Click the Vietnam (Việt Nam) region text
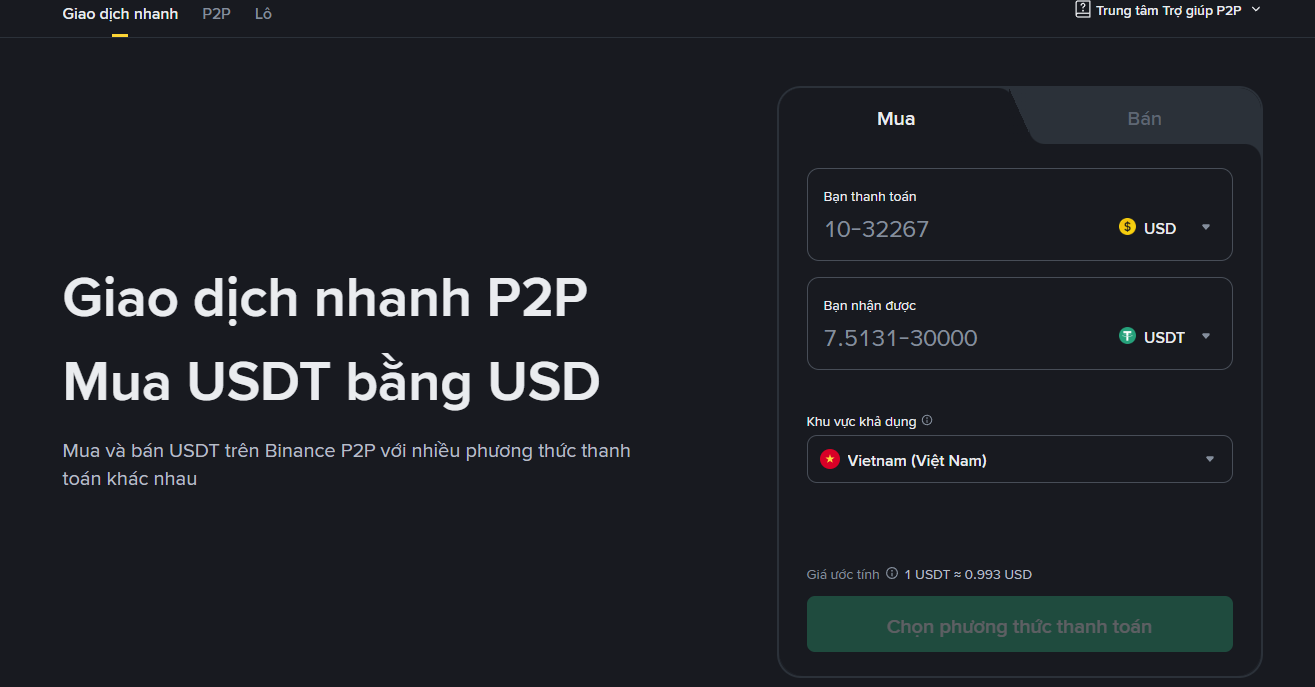This screenshot has height=687, width=1315. 917,460
